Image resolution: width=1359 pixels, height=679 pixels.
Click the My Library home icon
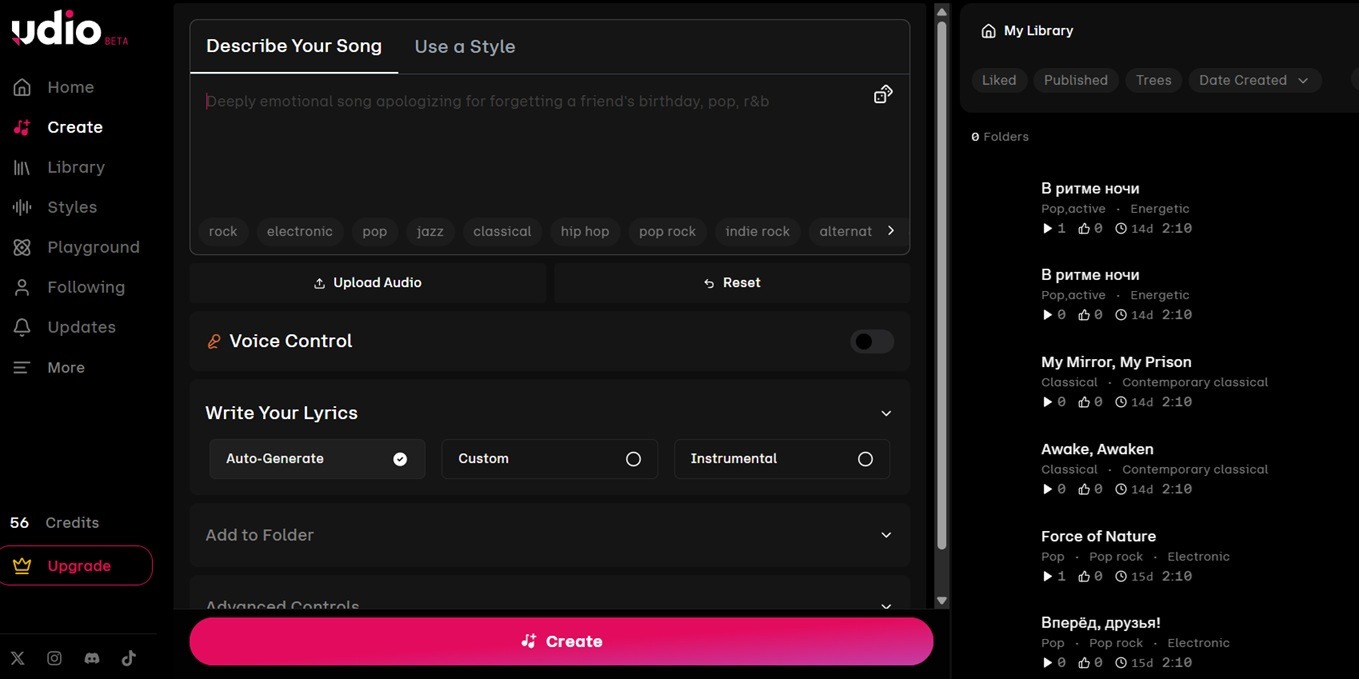pos(988,31)
